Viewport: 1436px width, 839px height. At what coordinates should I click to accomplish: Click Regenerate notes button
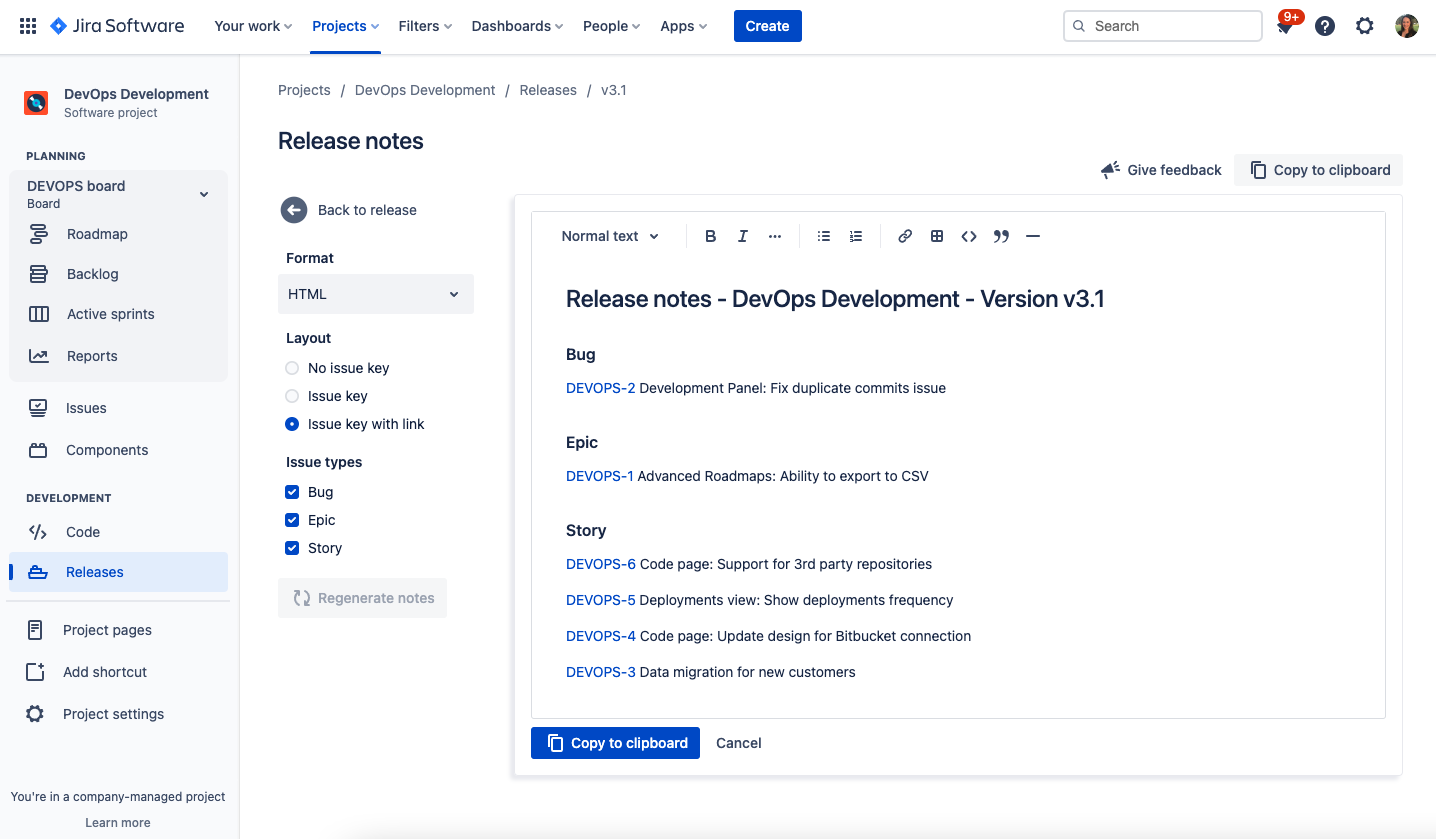point(363,598)
